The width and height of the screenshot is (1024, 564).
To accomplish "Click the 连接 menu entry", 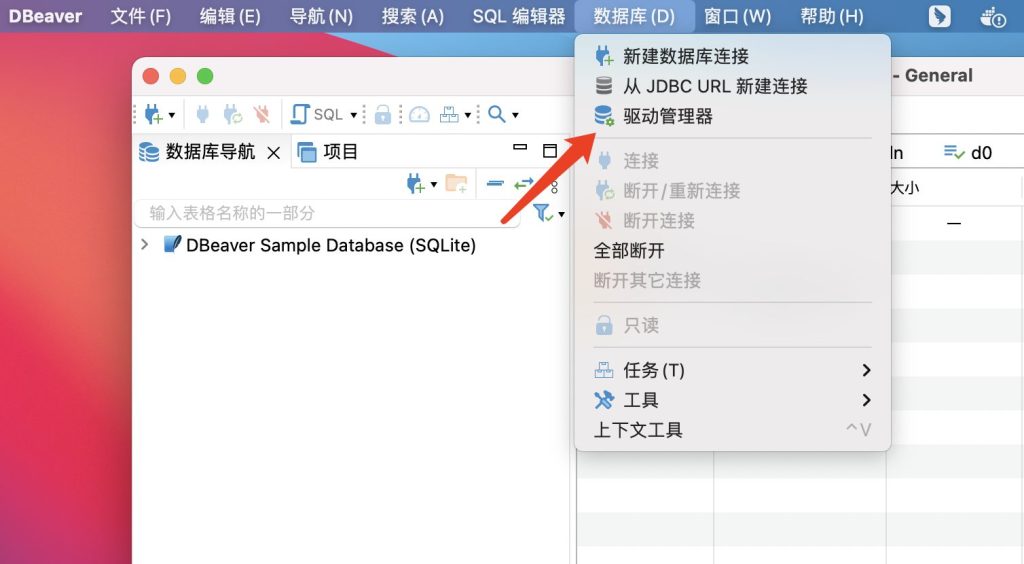I will 733,161.
